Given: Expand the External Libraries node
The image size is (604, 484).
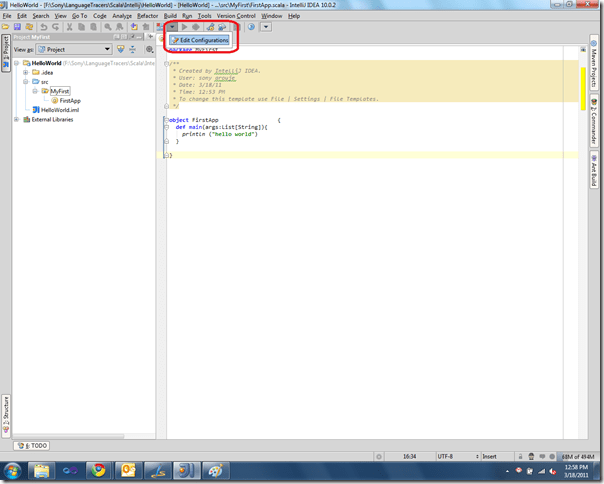Looking at the screenshot, I should click(x=17, y=119).
